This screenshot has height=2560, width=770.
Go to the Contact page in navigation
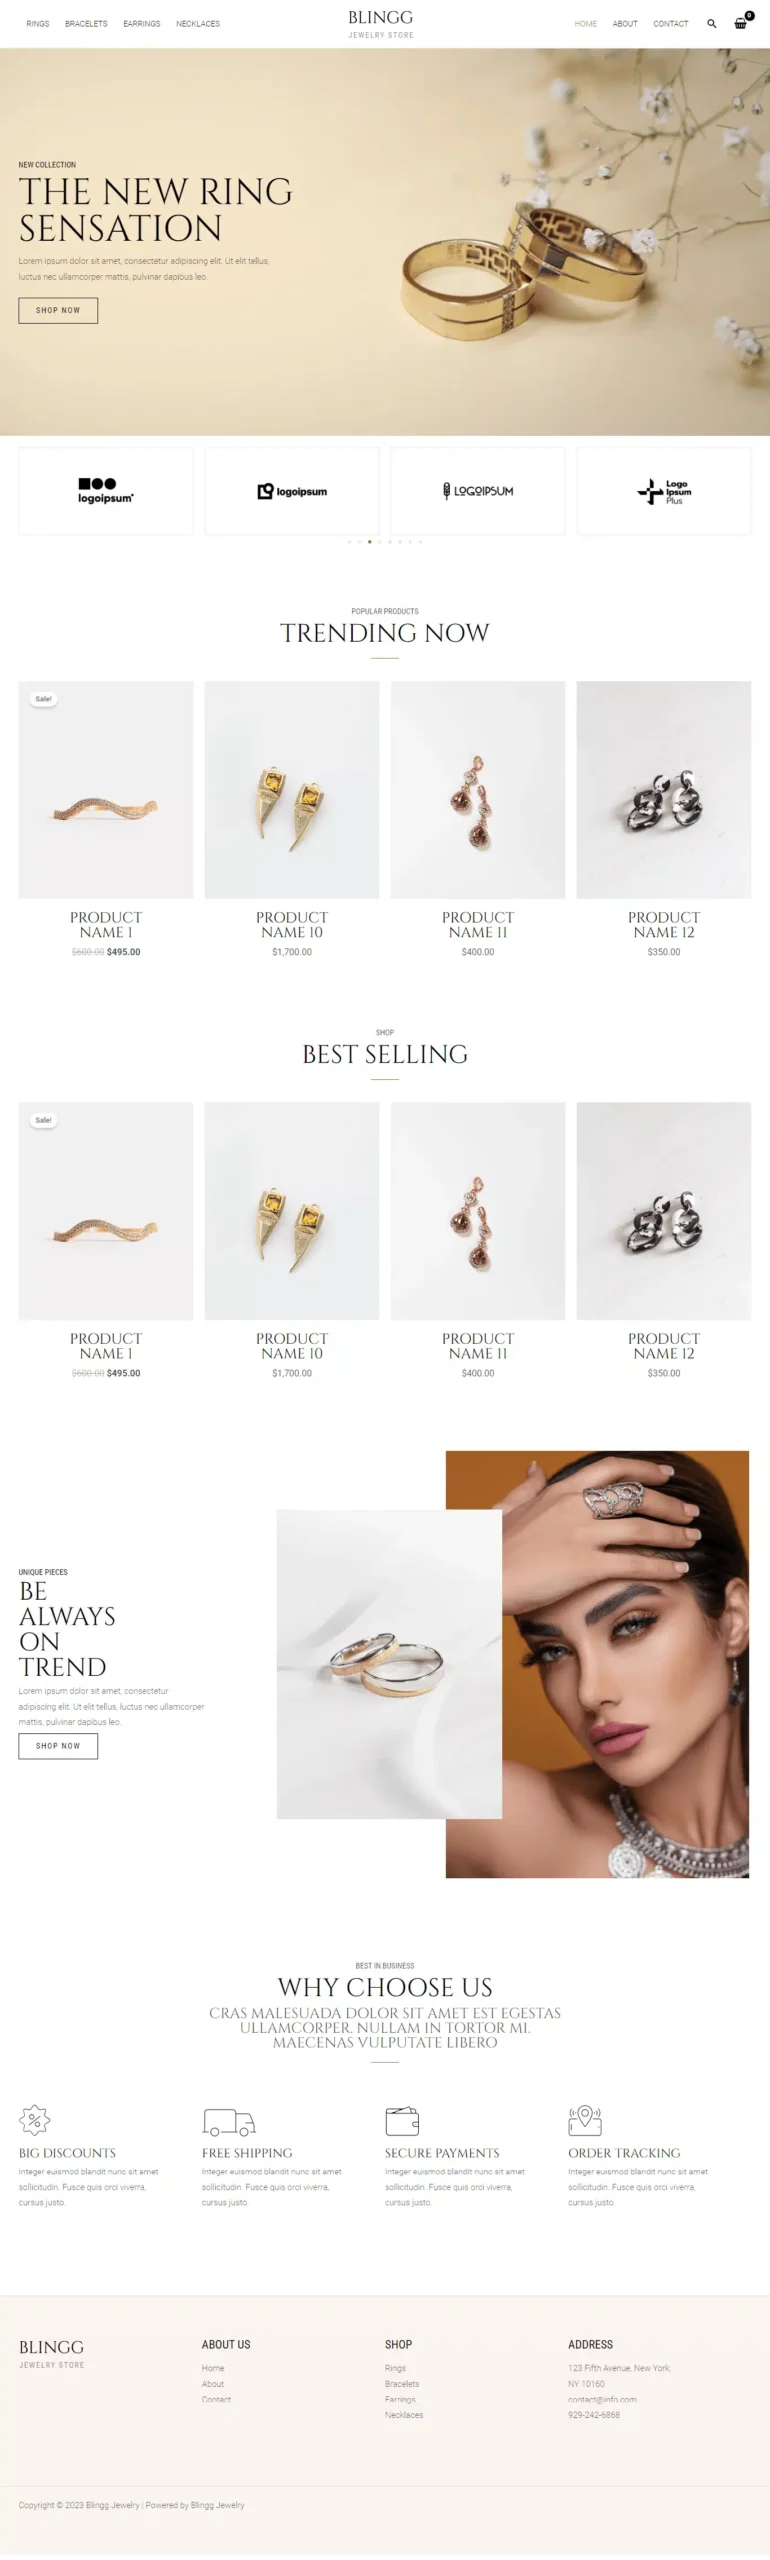pyautogui.click(x=671, y=23)
